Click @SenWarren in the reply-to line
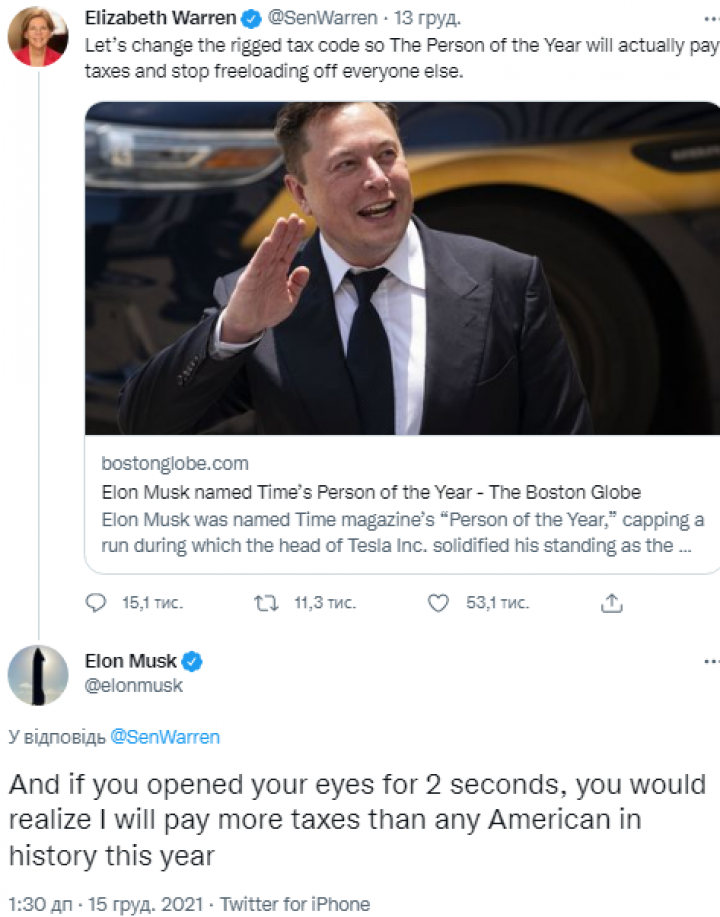The height and width of the screenshot is (917, 720). tap(165, 737)
